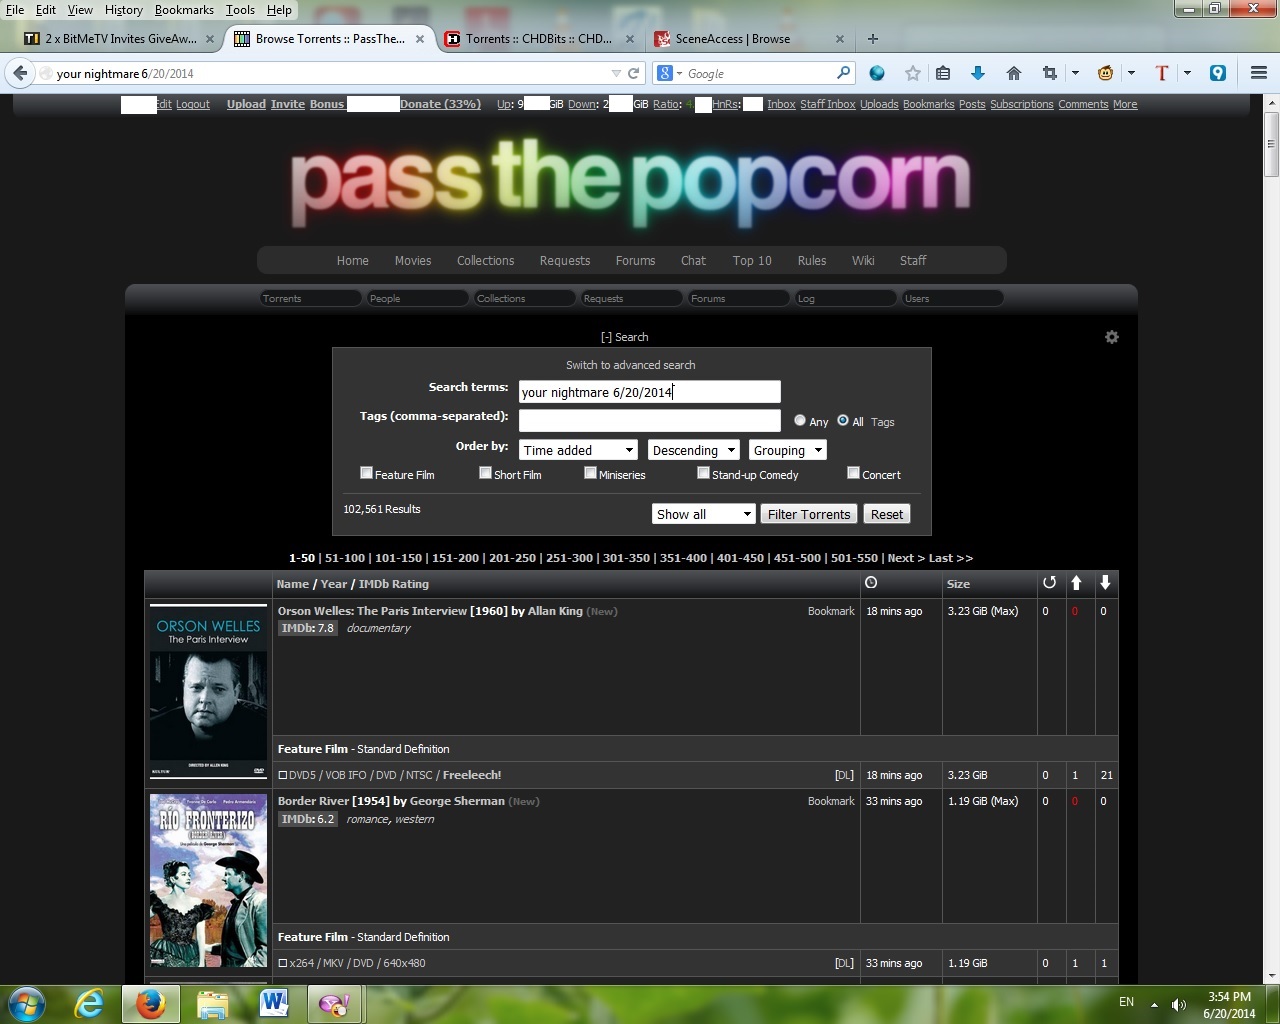Open the Google search engine dropdown
1280x1024 pixels.
670,73
